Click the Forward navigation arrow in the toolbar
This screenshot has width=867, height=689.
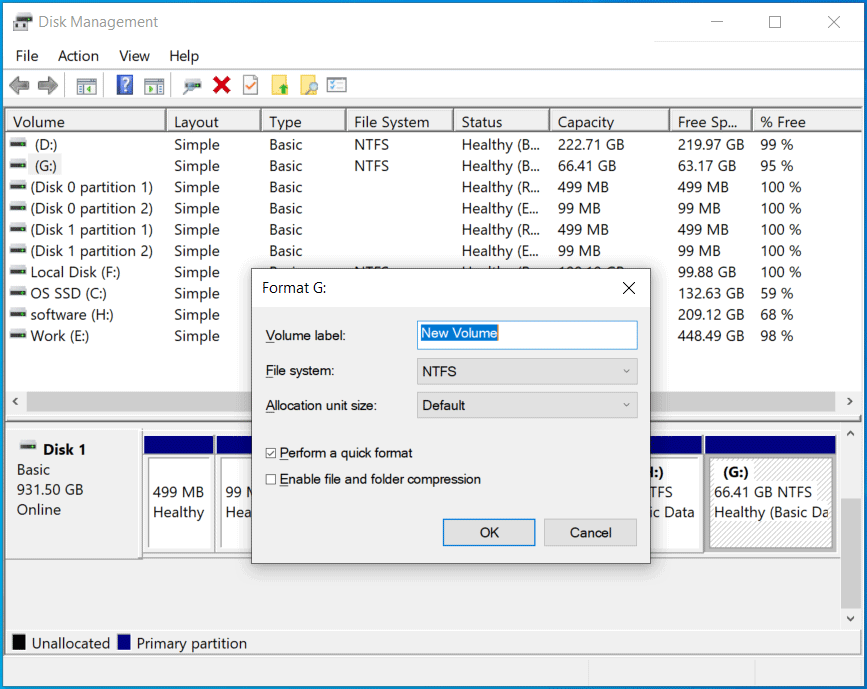pyautogui.click(x=47, y=85)
